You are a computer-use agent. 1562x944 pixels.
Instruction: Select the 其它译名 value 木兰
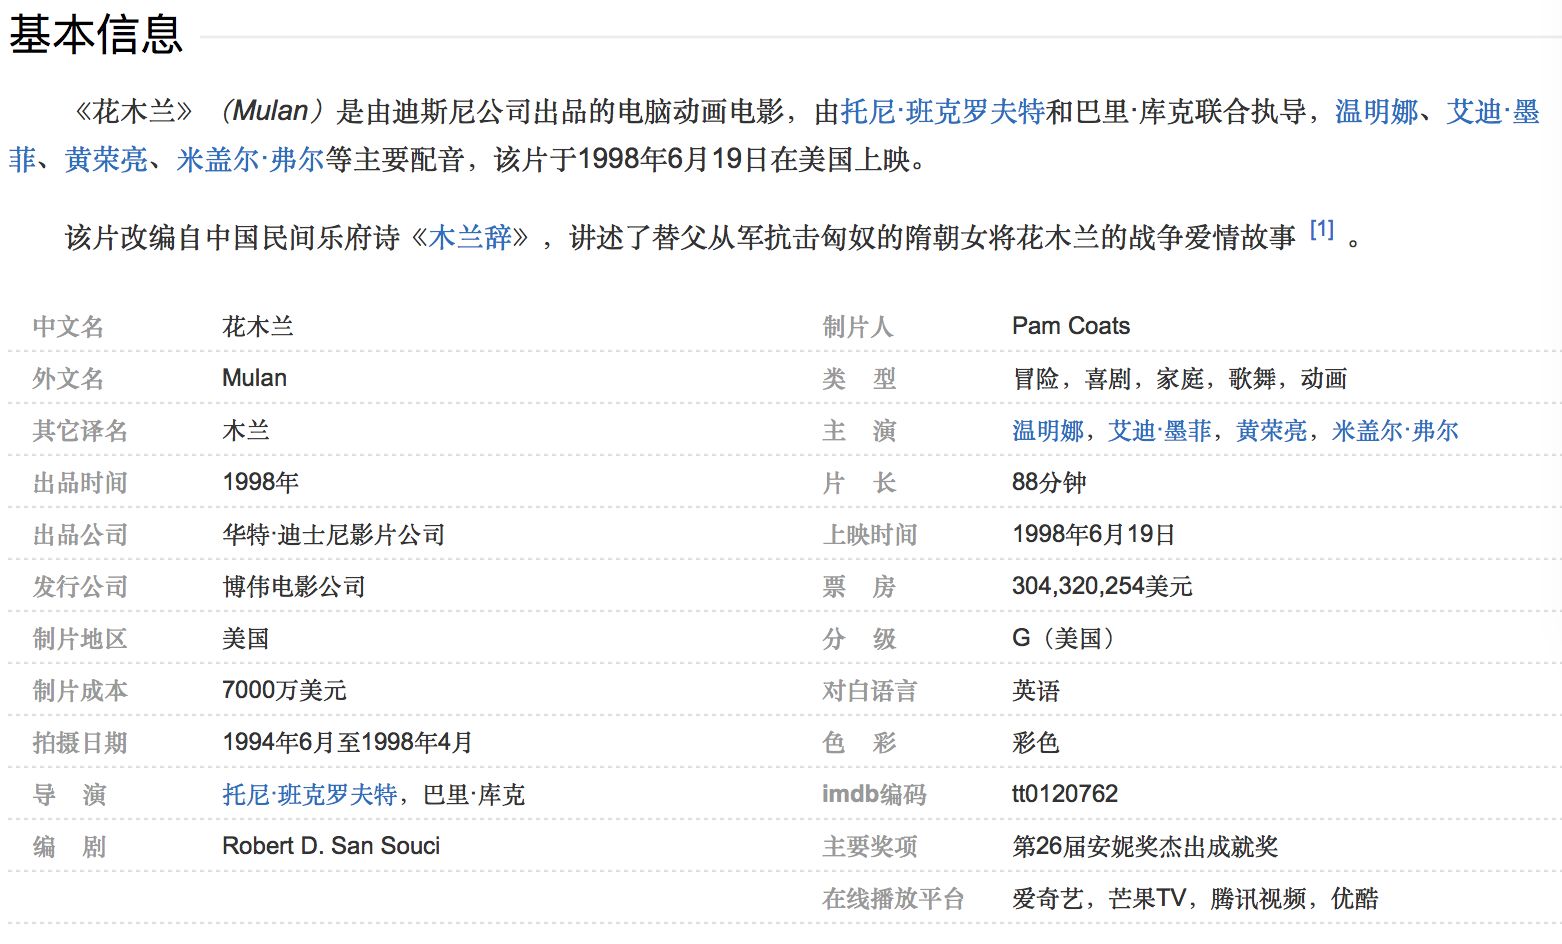246,431
